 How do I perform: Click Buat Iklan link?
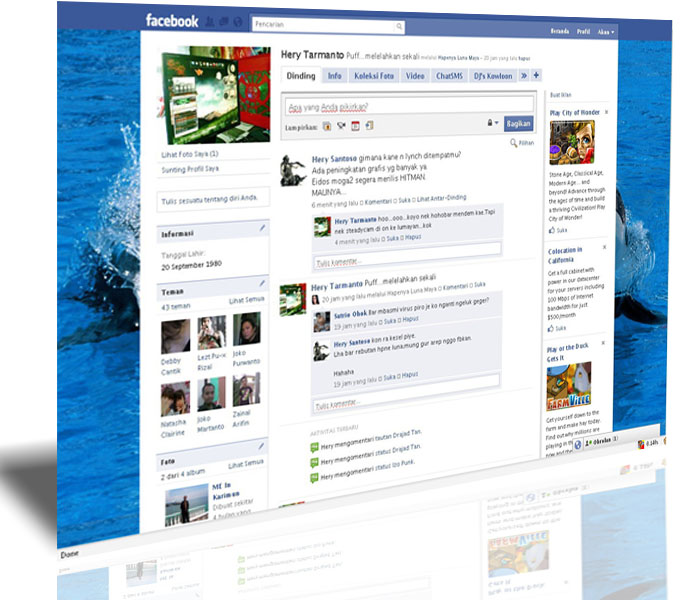pos(561,95)
